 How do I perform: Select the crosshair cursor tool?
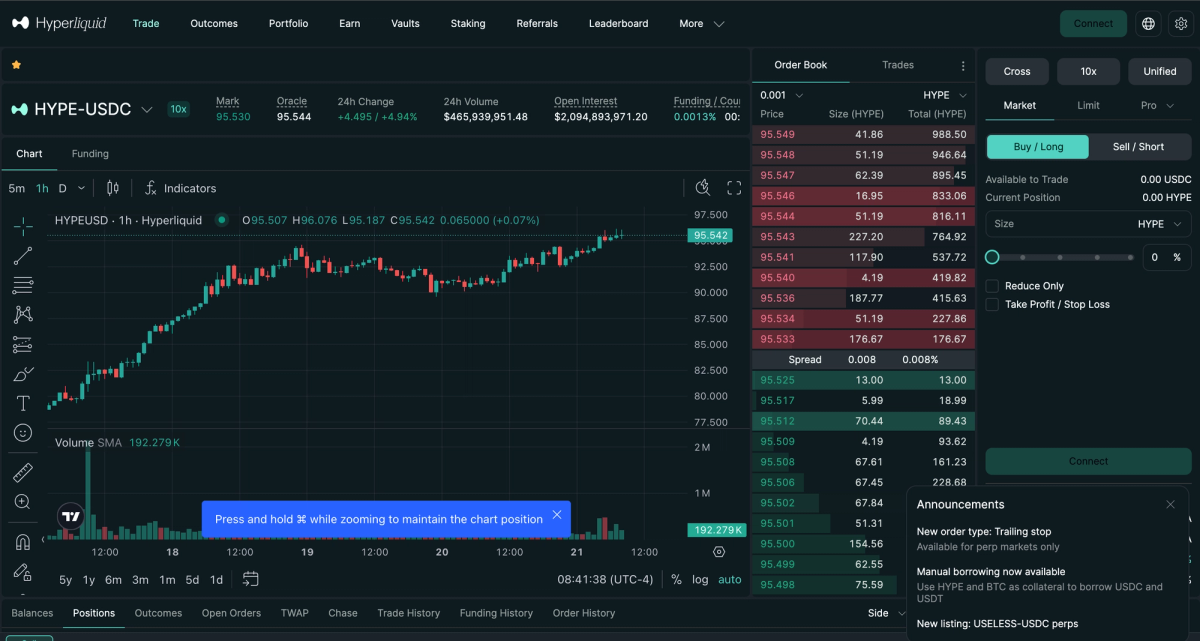[x=23, y=226]
